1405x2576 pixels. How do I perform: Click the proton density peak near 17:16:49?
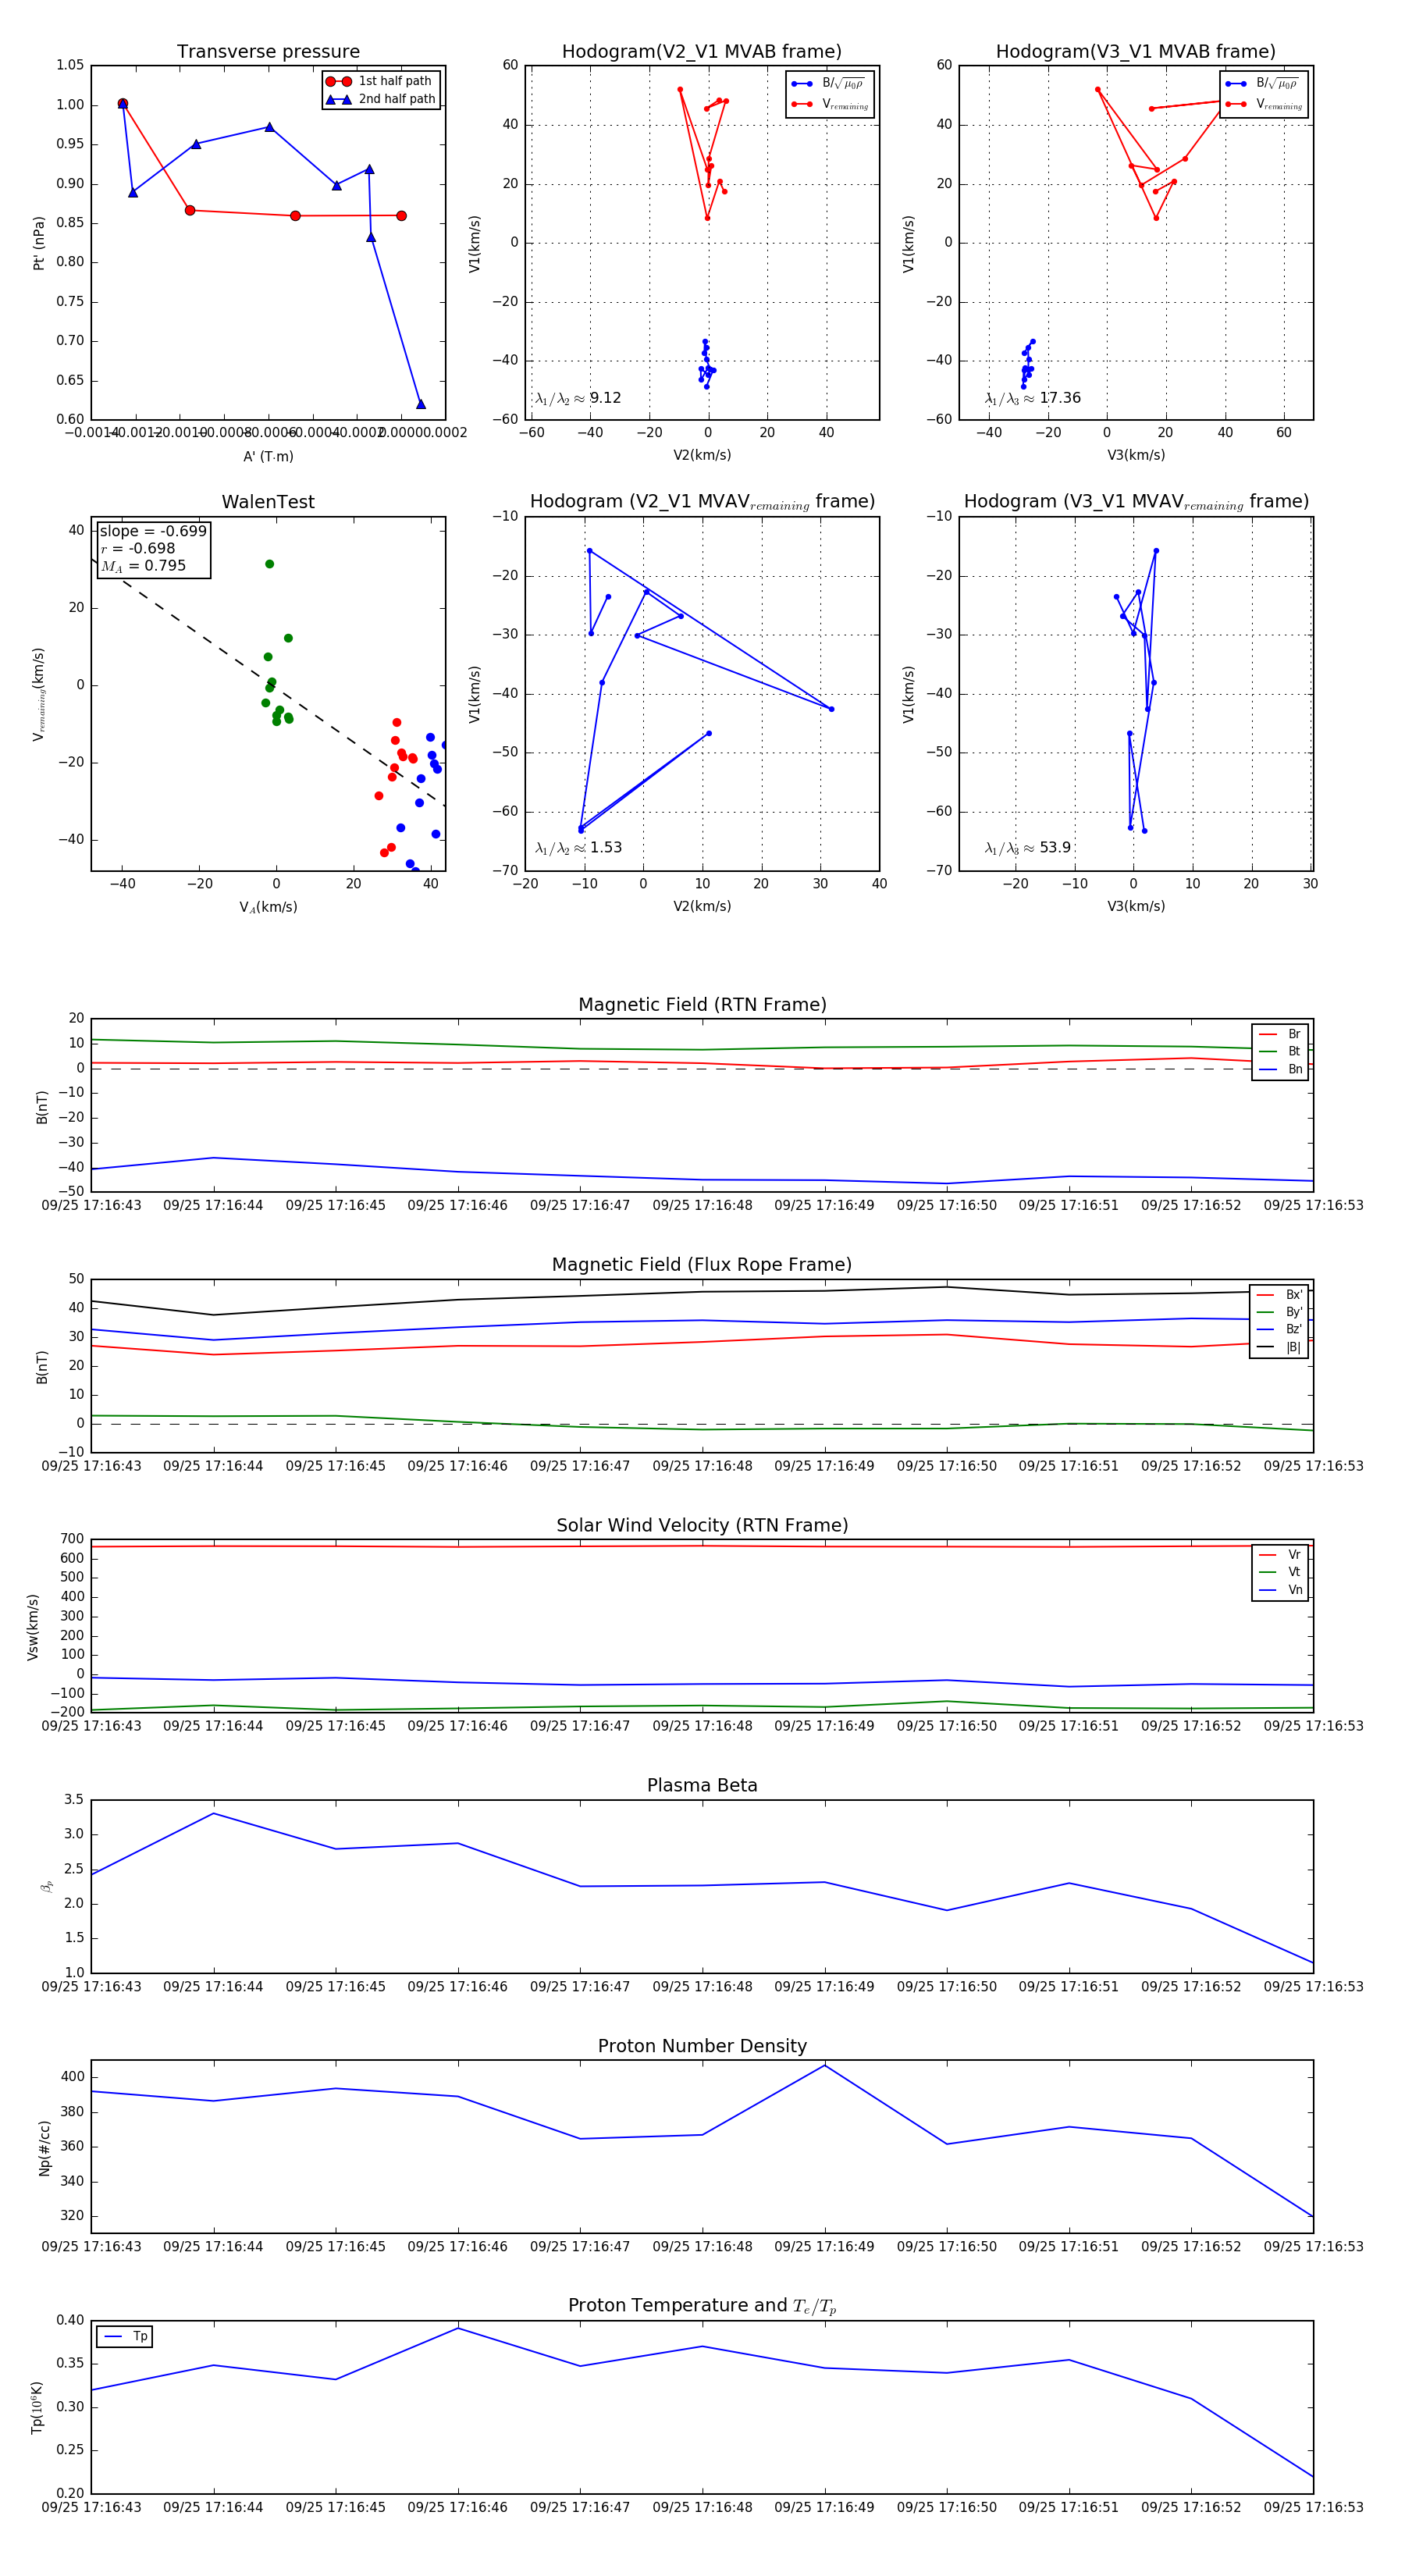click(x=825, y=2065)
